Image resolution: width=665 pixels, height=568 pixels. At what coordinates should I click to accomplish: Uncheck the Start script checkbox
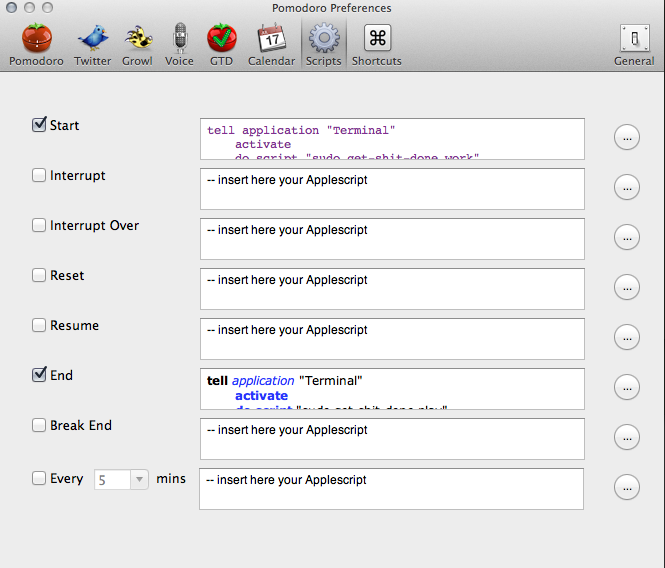39,125
